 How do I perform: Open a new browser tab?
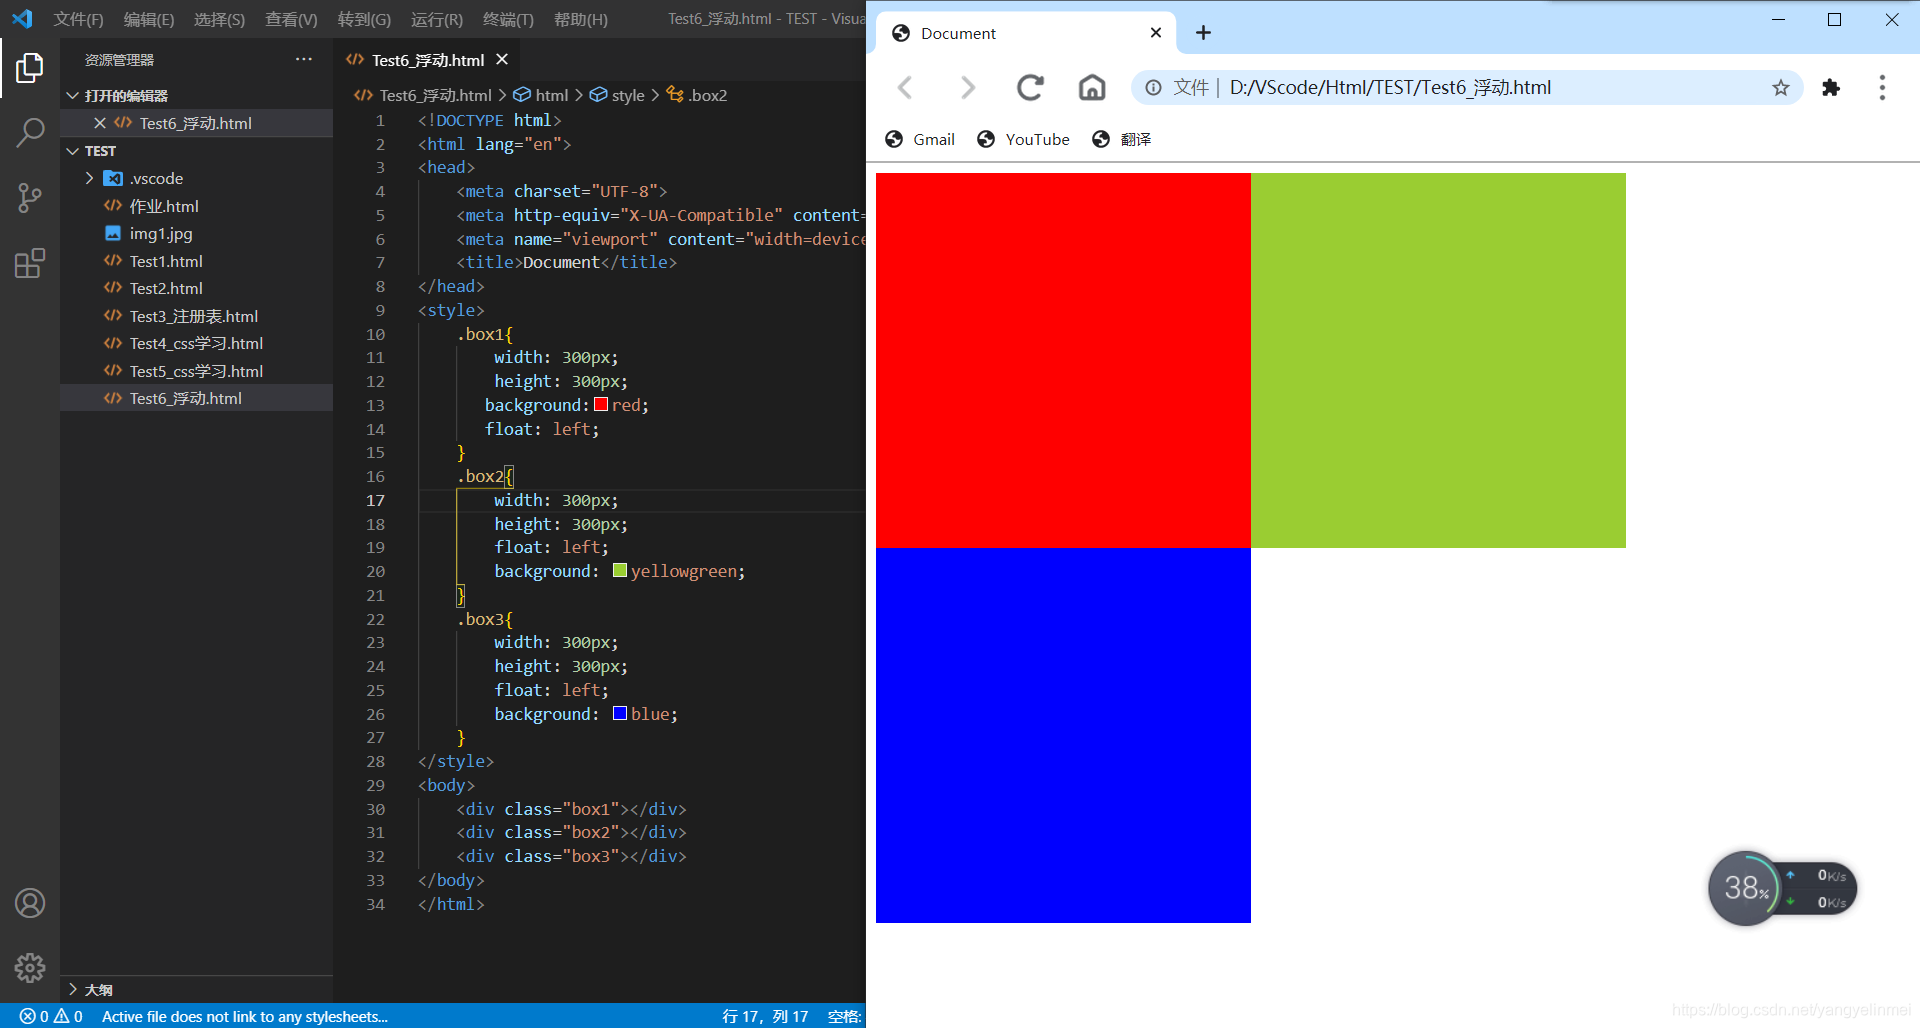coord(1203,33)
